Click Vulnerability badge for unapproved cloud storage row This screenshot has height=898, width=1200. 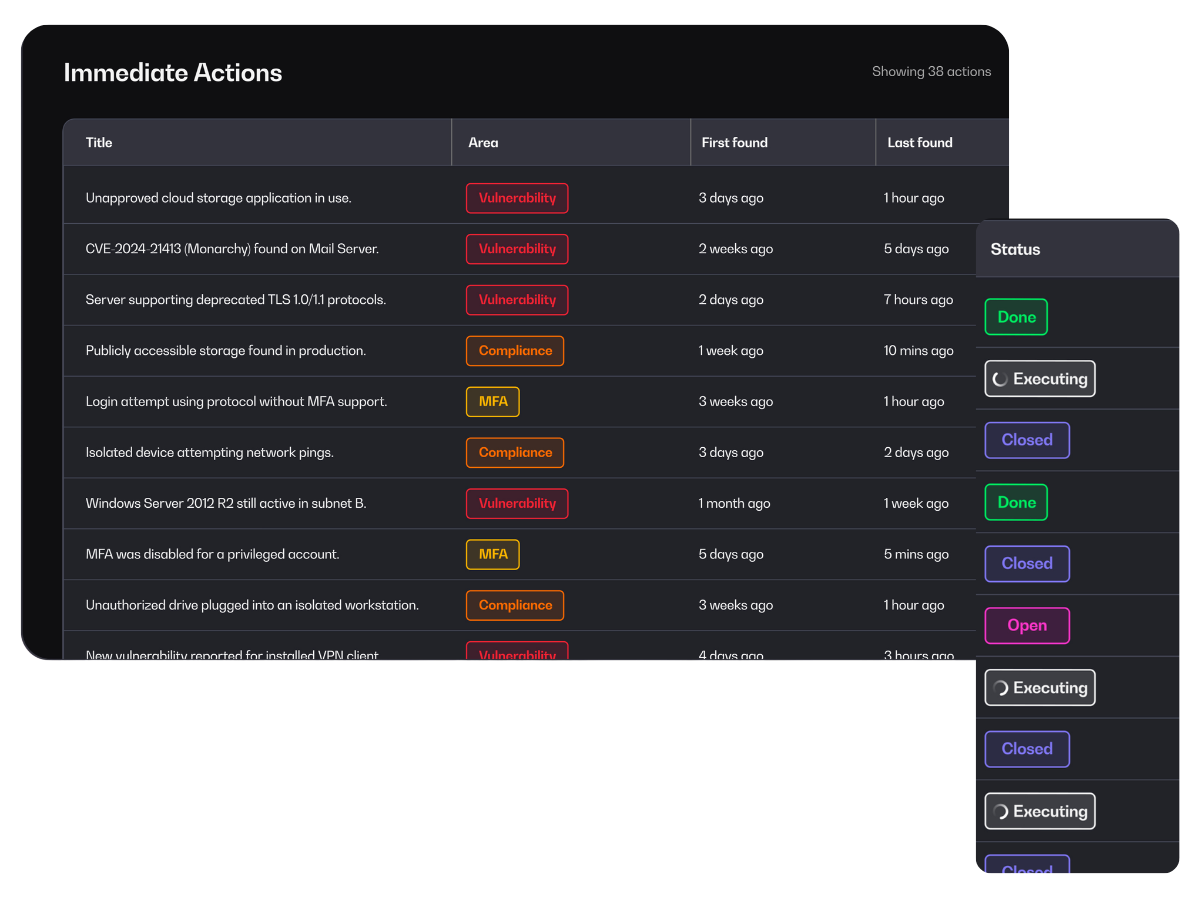517,198
